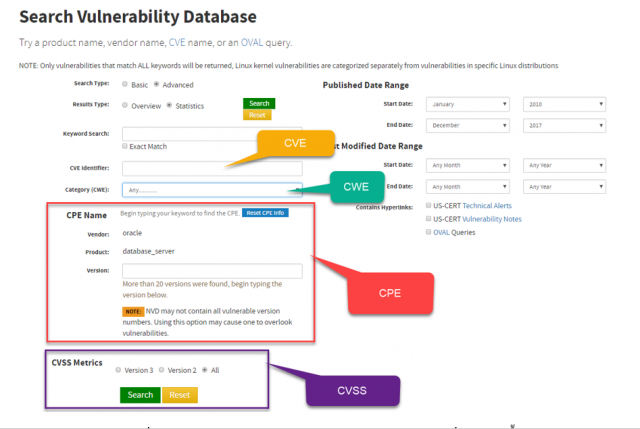Click the Keyword Search input field

tap(212, 134)
